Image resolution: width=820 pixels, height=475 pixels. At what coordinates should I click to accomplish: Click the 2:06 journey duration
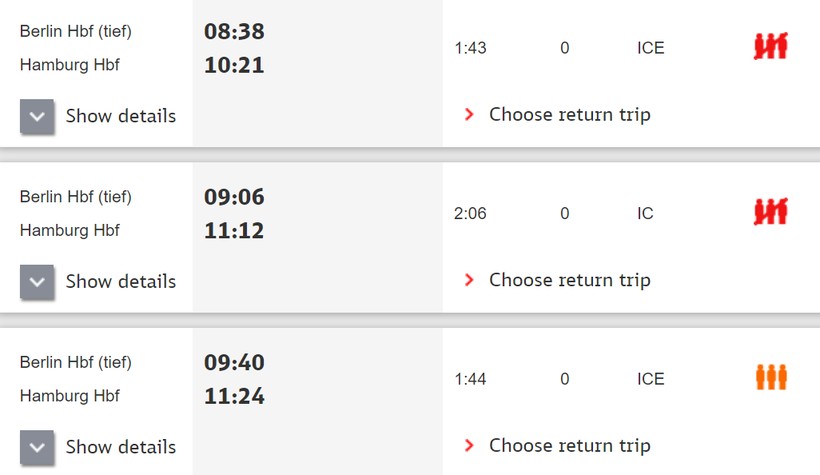pos(470,213)
